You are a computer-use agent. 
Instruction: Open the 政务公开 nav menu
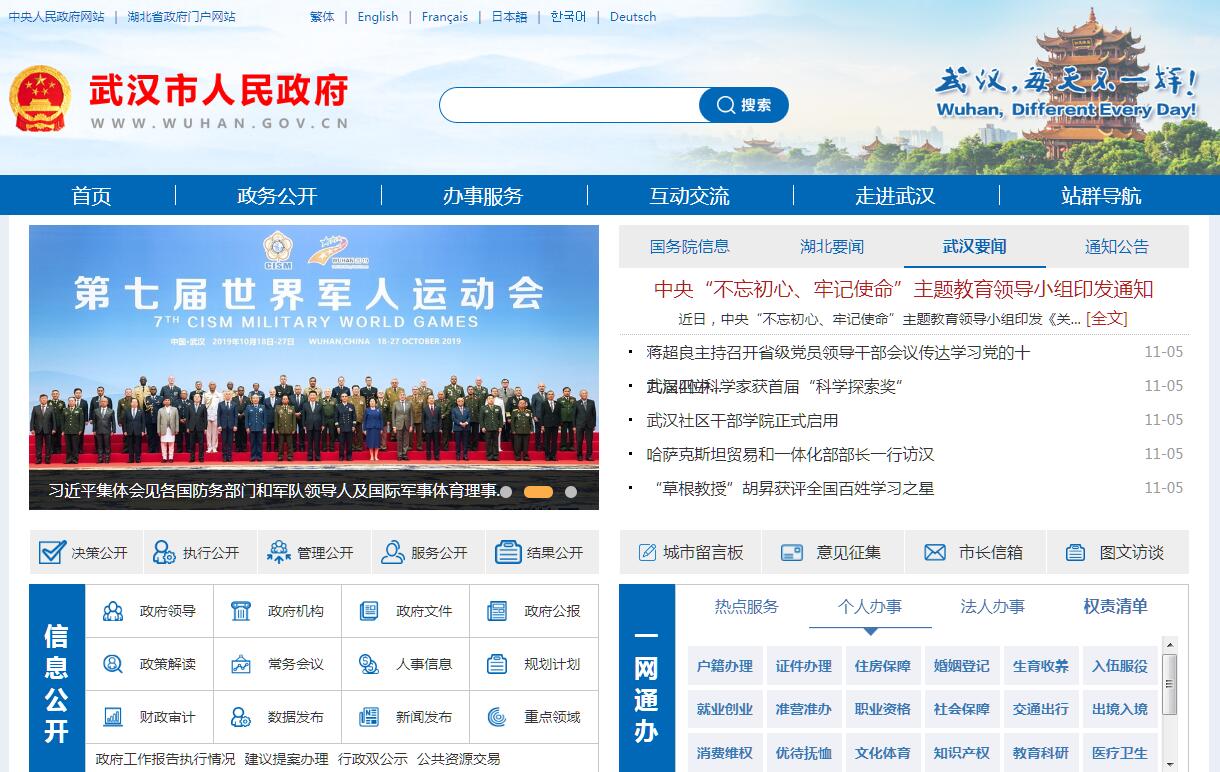277,196
